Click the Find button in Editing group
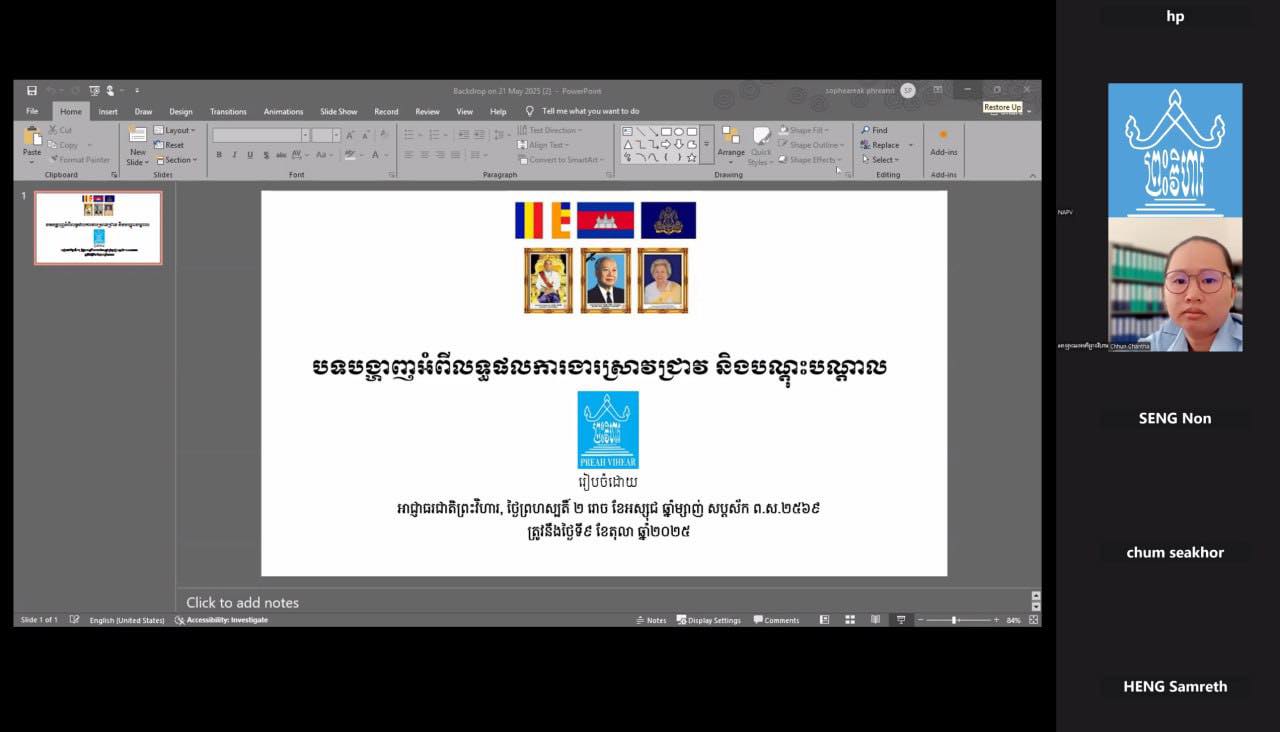 [874, 130]
